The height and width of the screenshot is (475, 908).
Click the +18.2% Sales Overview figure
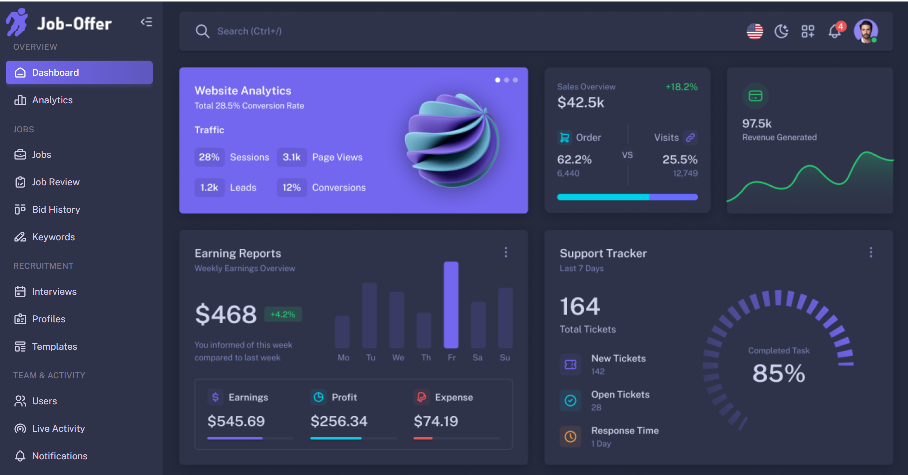pos(682,87)
